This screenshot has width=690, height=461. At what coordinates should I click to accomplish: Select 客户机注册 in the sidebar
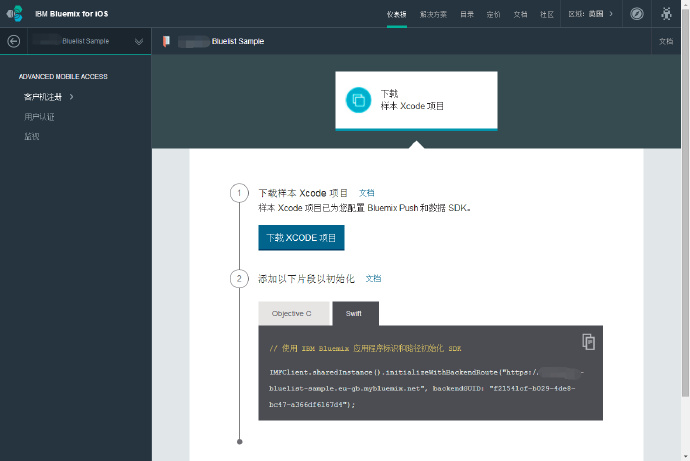[x=43, y=97]
